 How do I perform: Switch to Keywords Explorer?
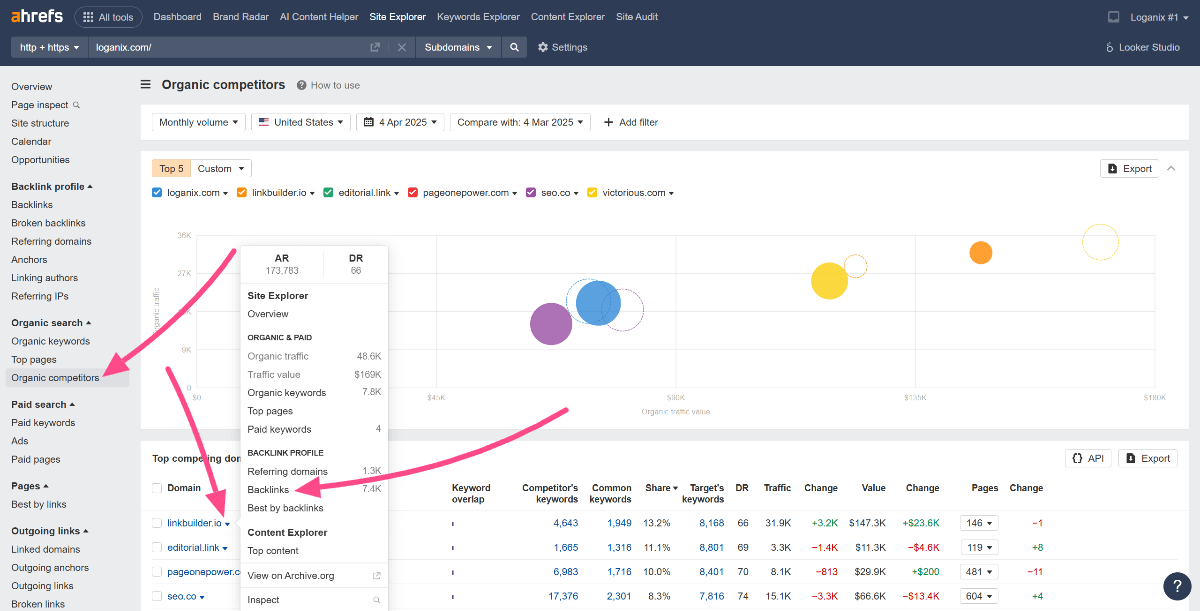(478, 17)
